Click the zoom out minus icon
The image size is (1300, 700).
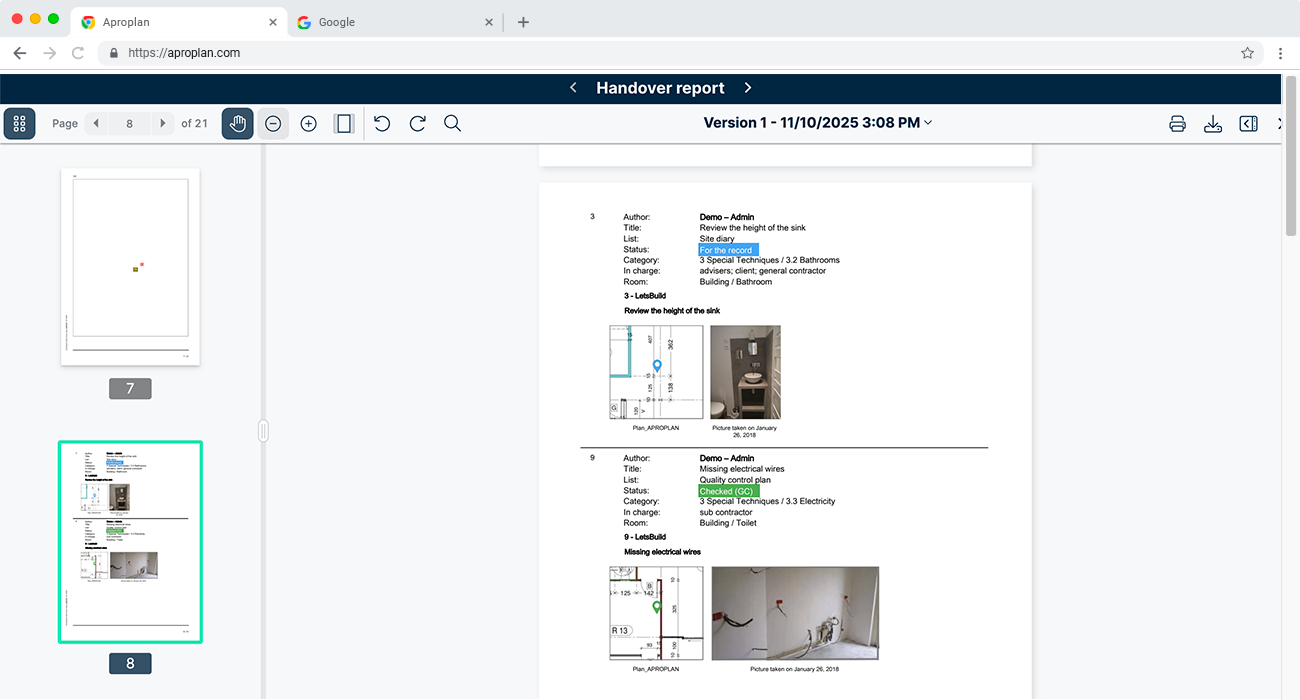click(x=273, y=124)
